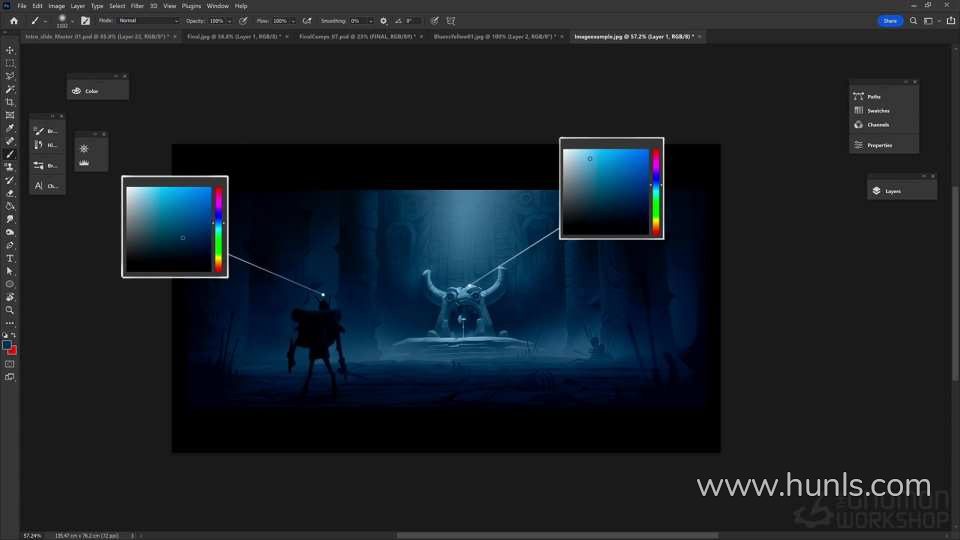Select the Dodge tool
960x540 pixels.
coord(10,232)
